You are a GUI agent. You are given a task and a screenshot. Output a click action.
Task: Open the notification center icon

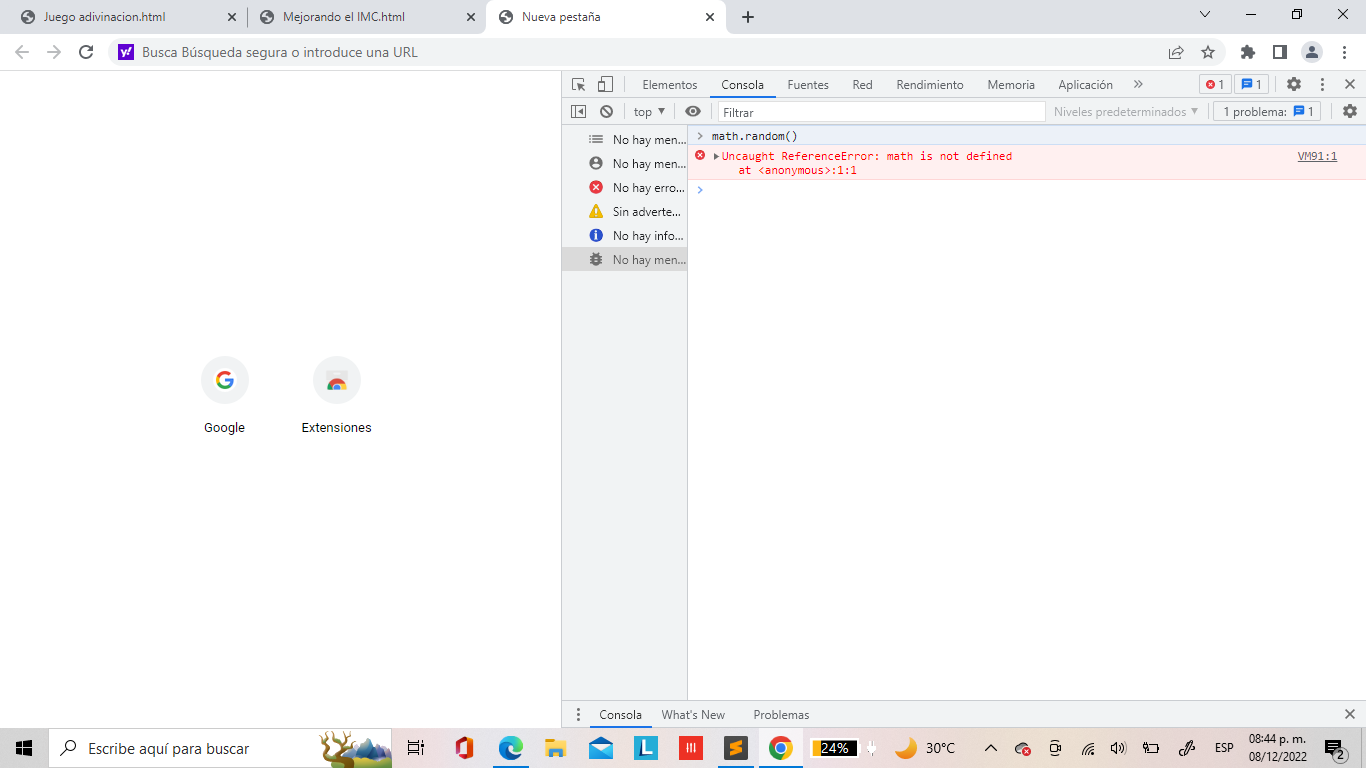coord(1334,748)
